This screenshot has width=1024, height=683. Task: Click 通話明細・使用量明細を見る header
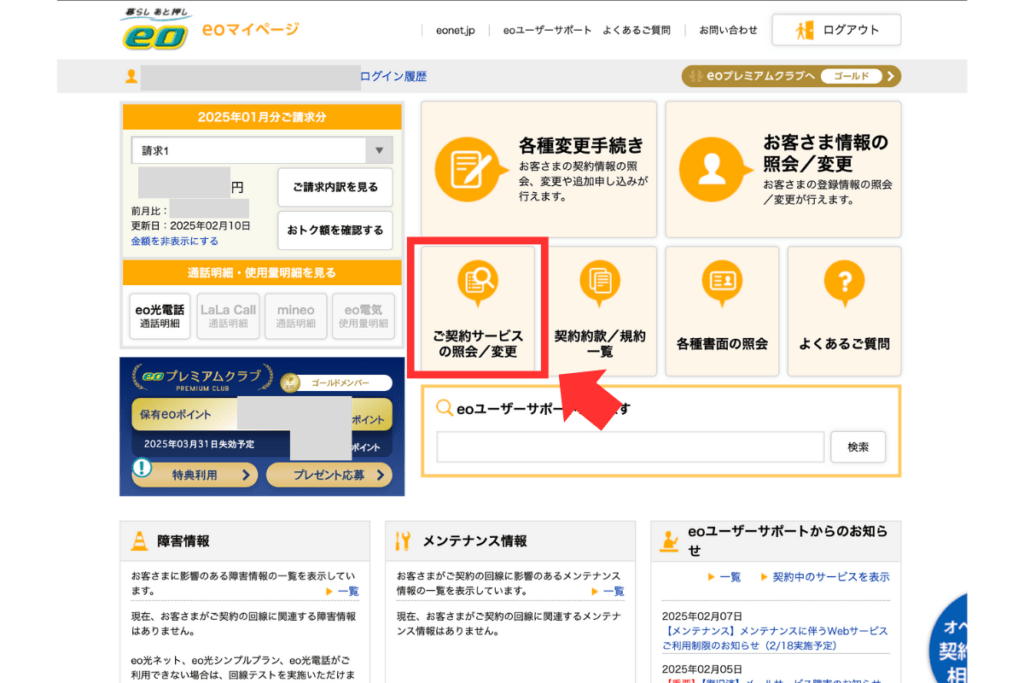click(262, 273)
